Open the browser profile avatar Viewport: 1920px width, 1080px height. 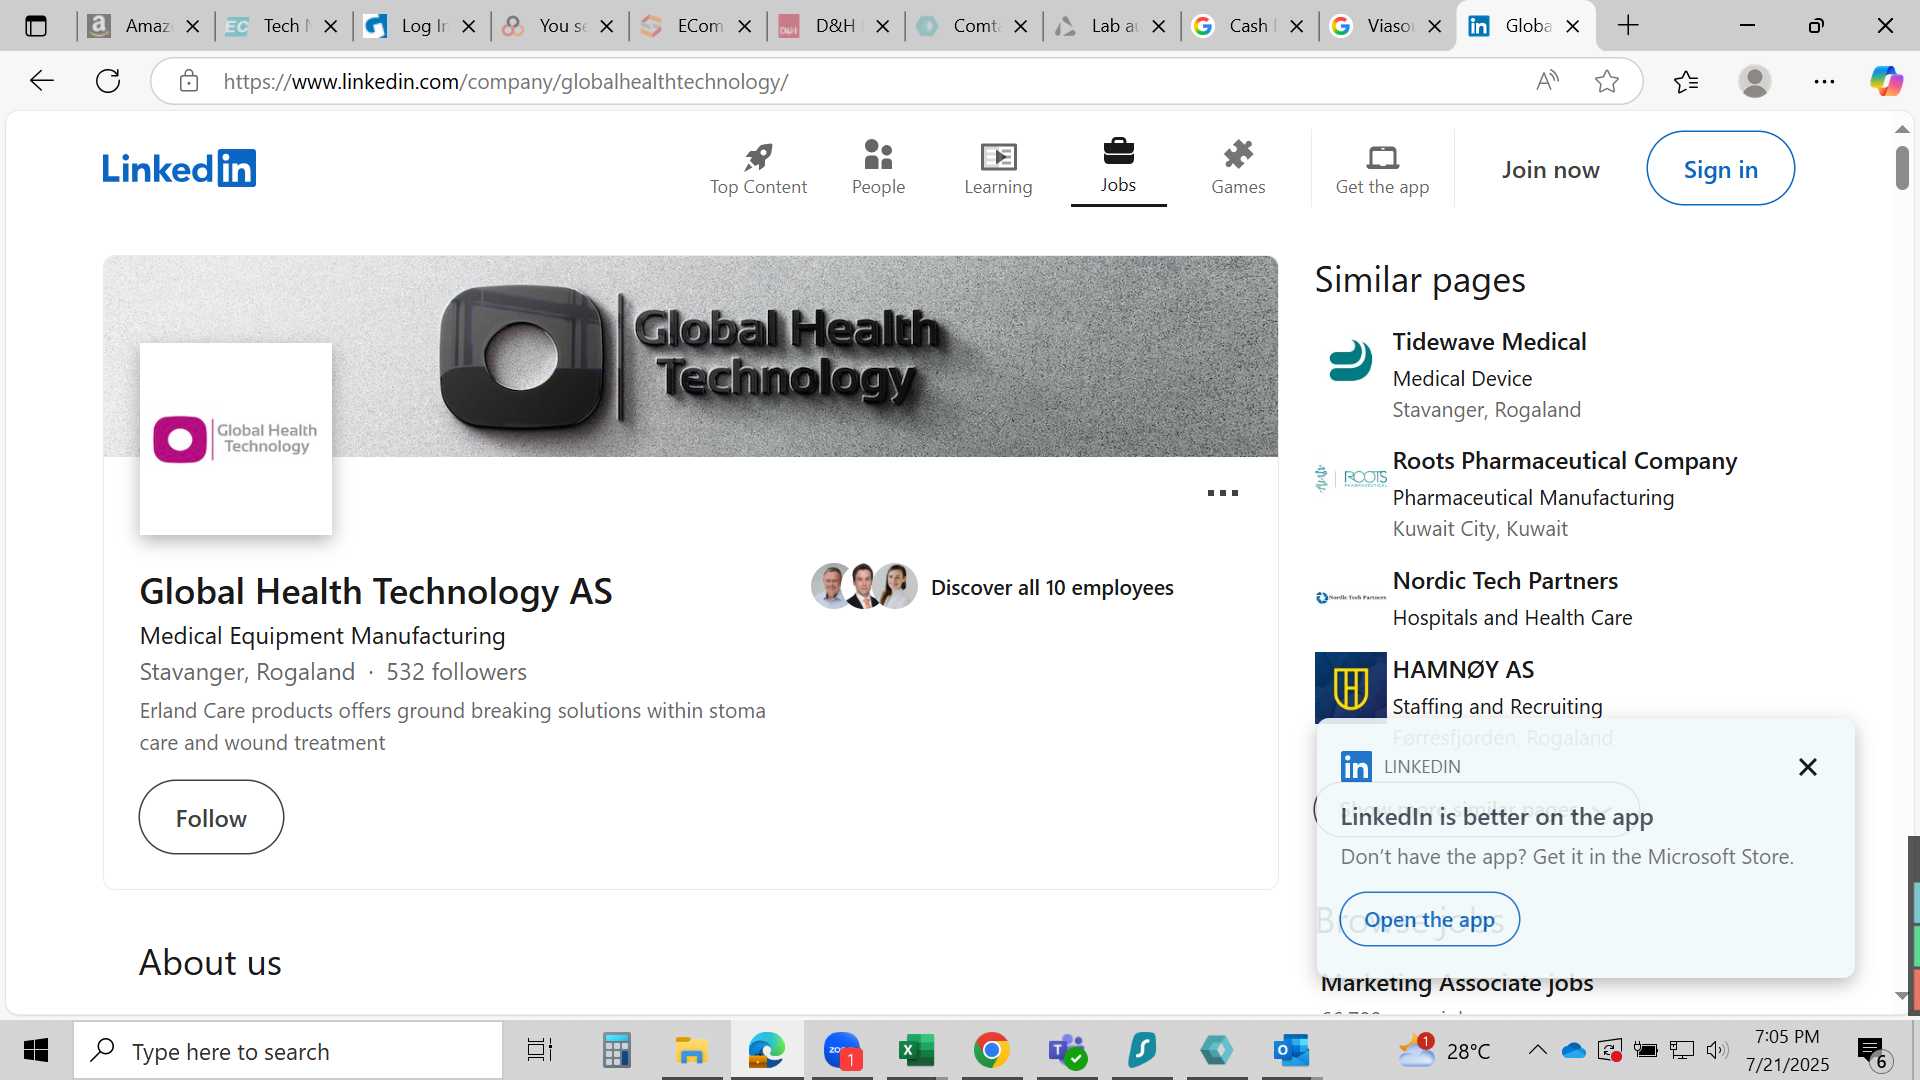tap(1754, 81)
